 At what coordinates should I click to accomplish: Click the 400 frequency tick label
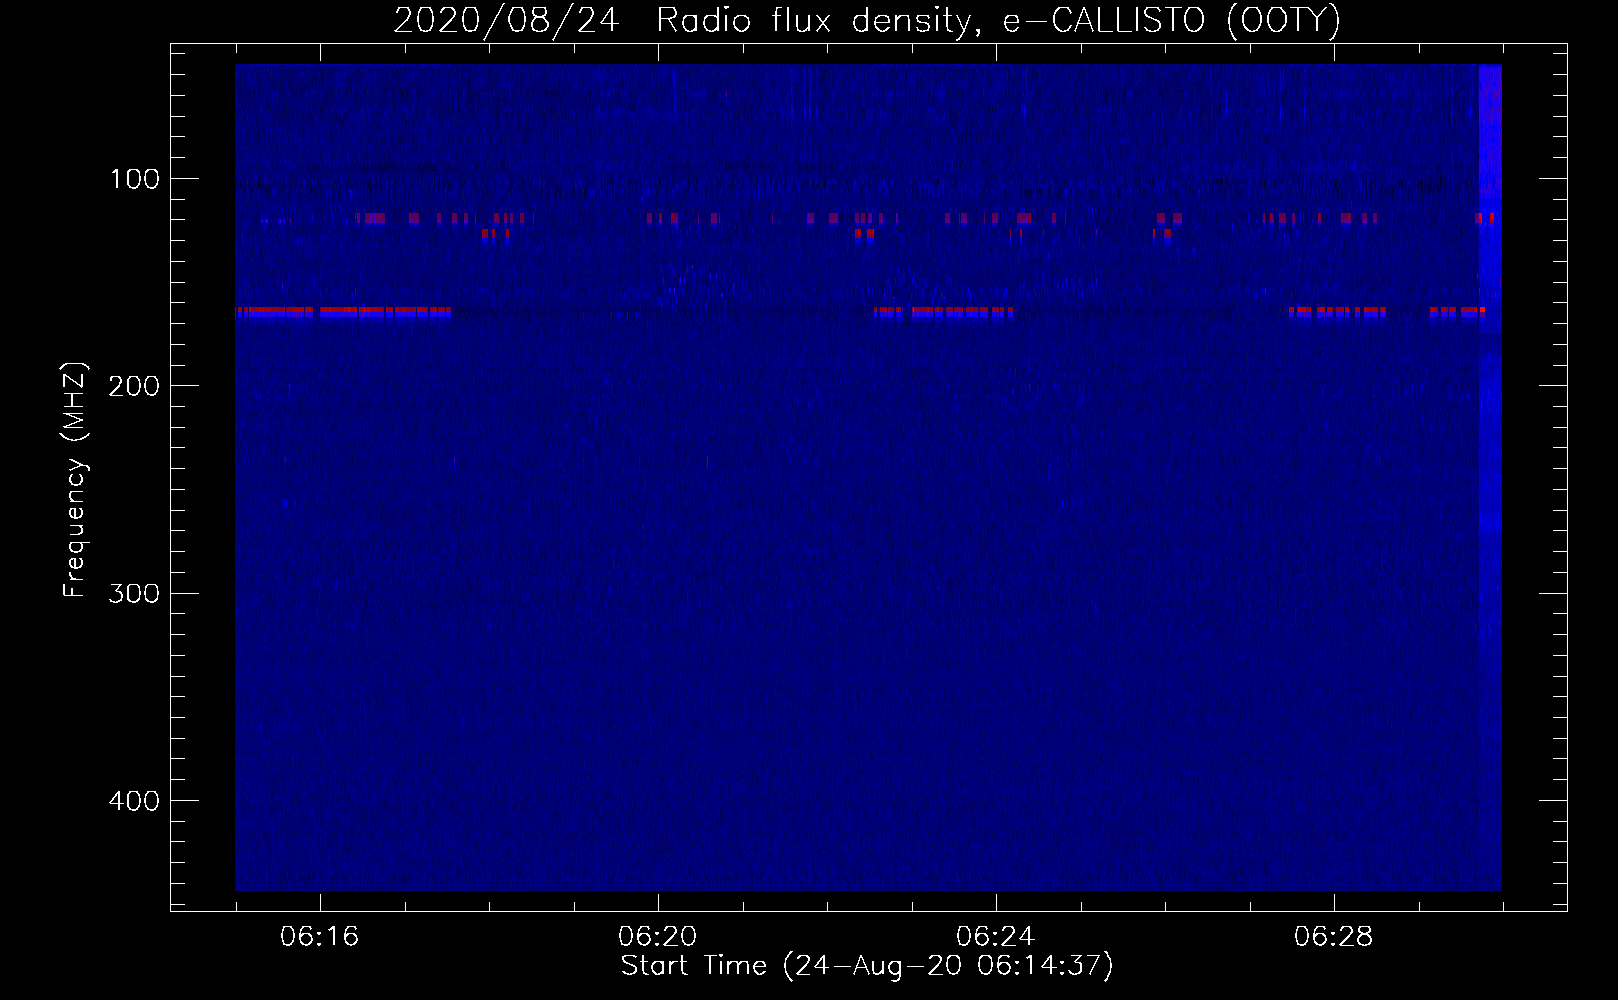point(134,801)
